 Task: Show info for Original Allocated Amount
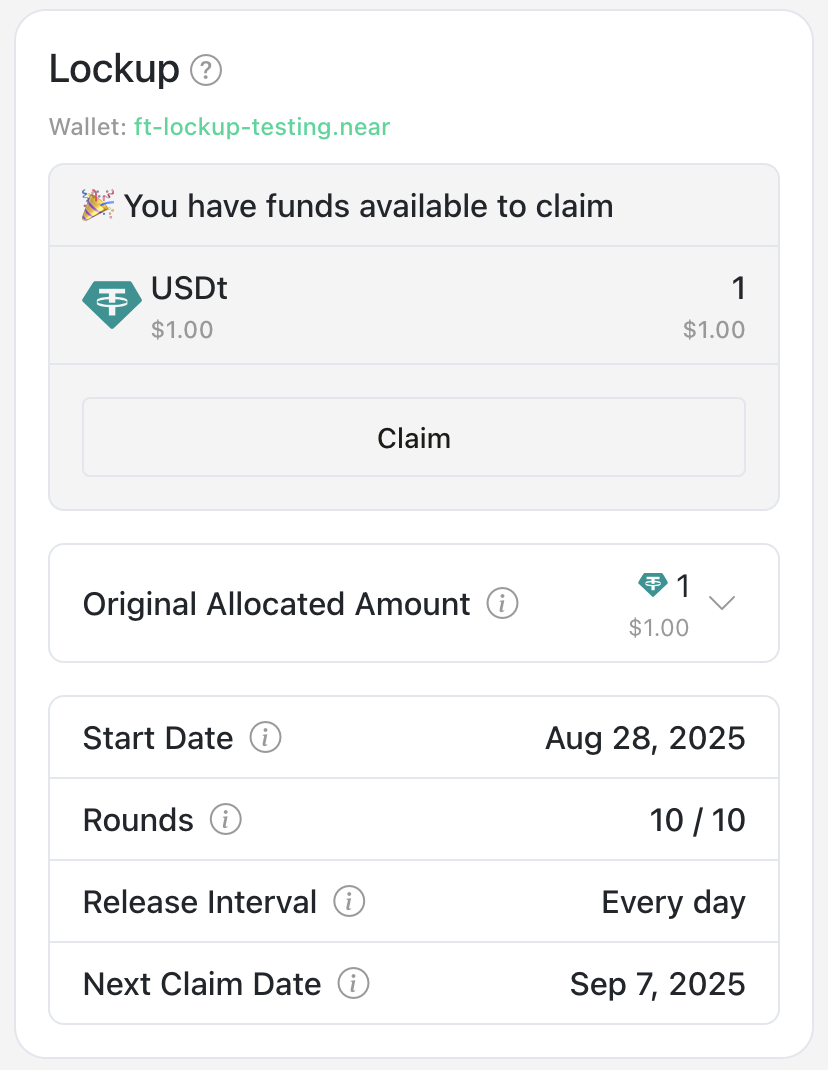pos(502,604)
